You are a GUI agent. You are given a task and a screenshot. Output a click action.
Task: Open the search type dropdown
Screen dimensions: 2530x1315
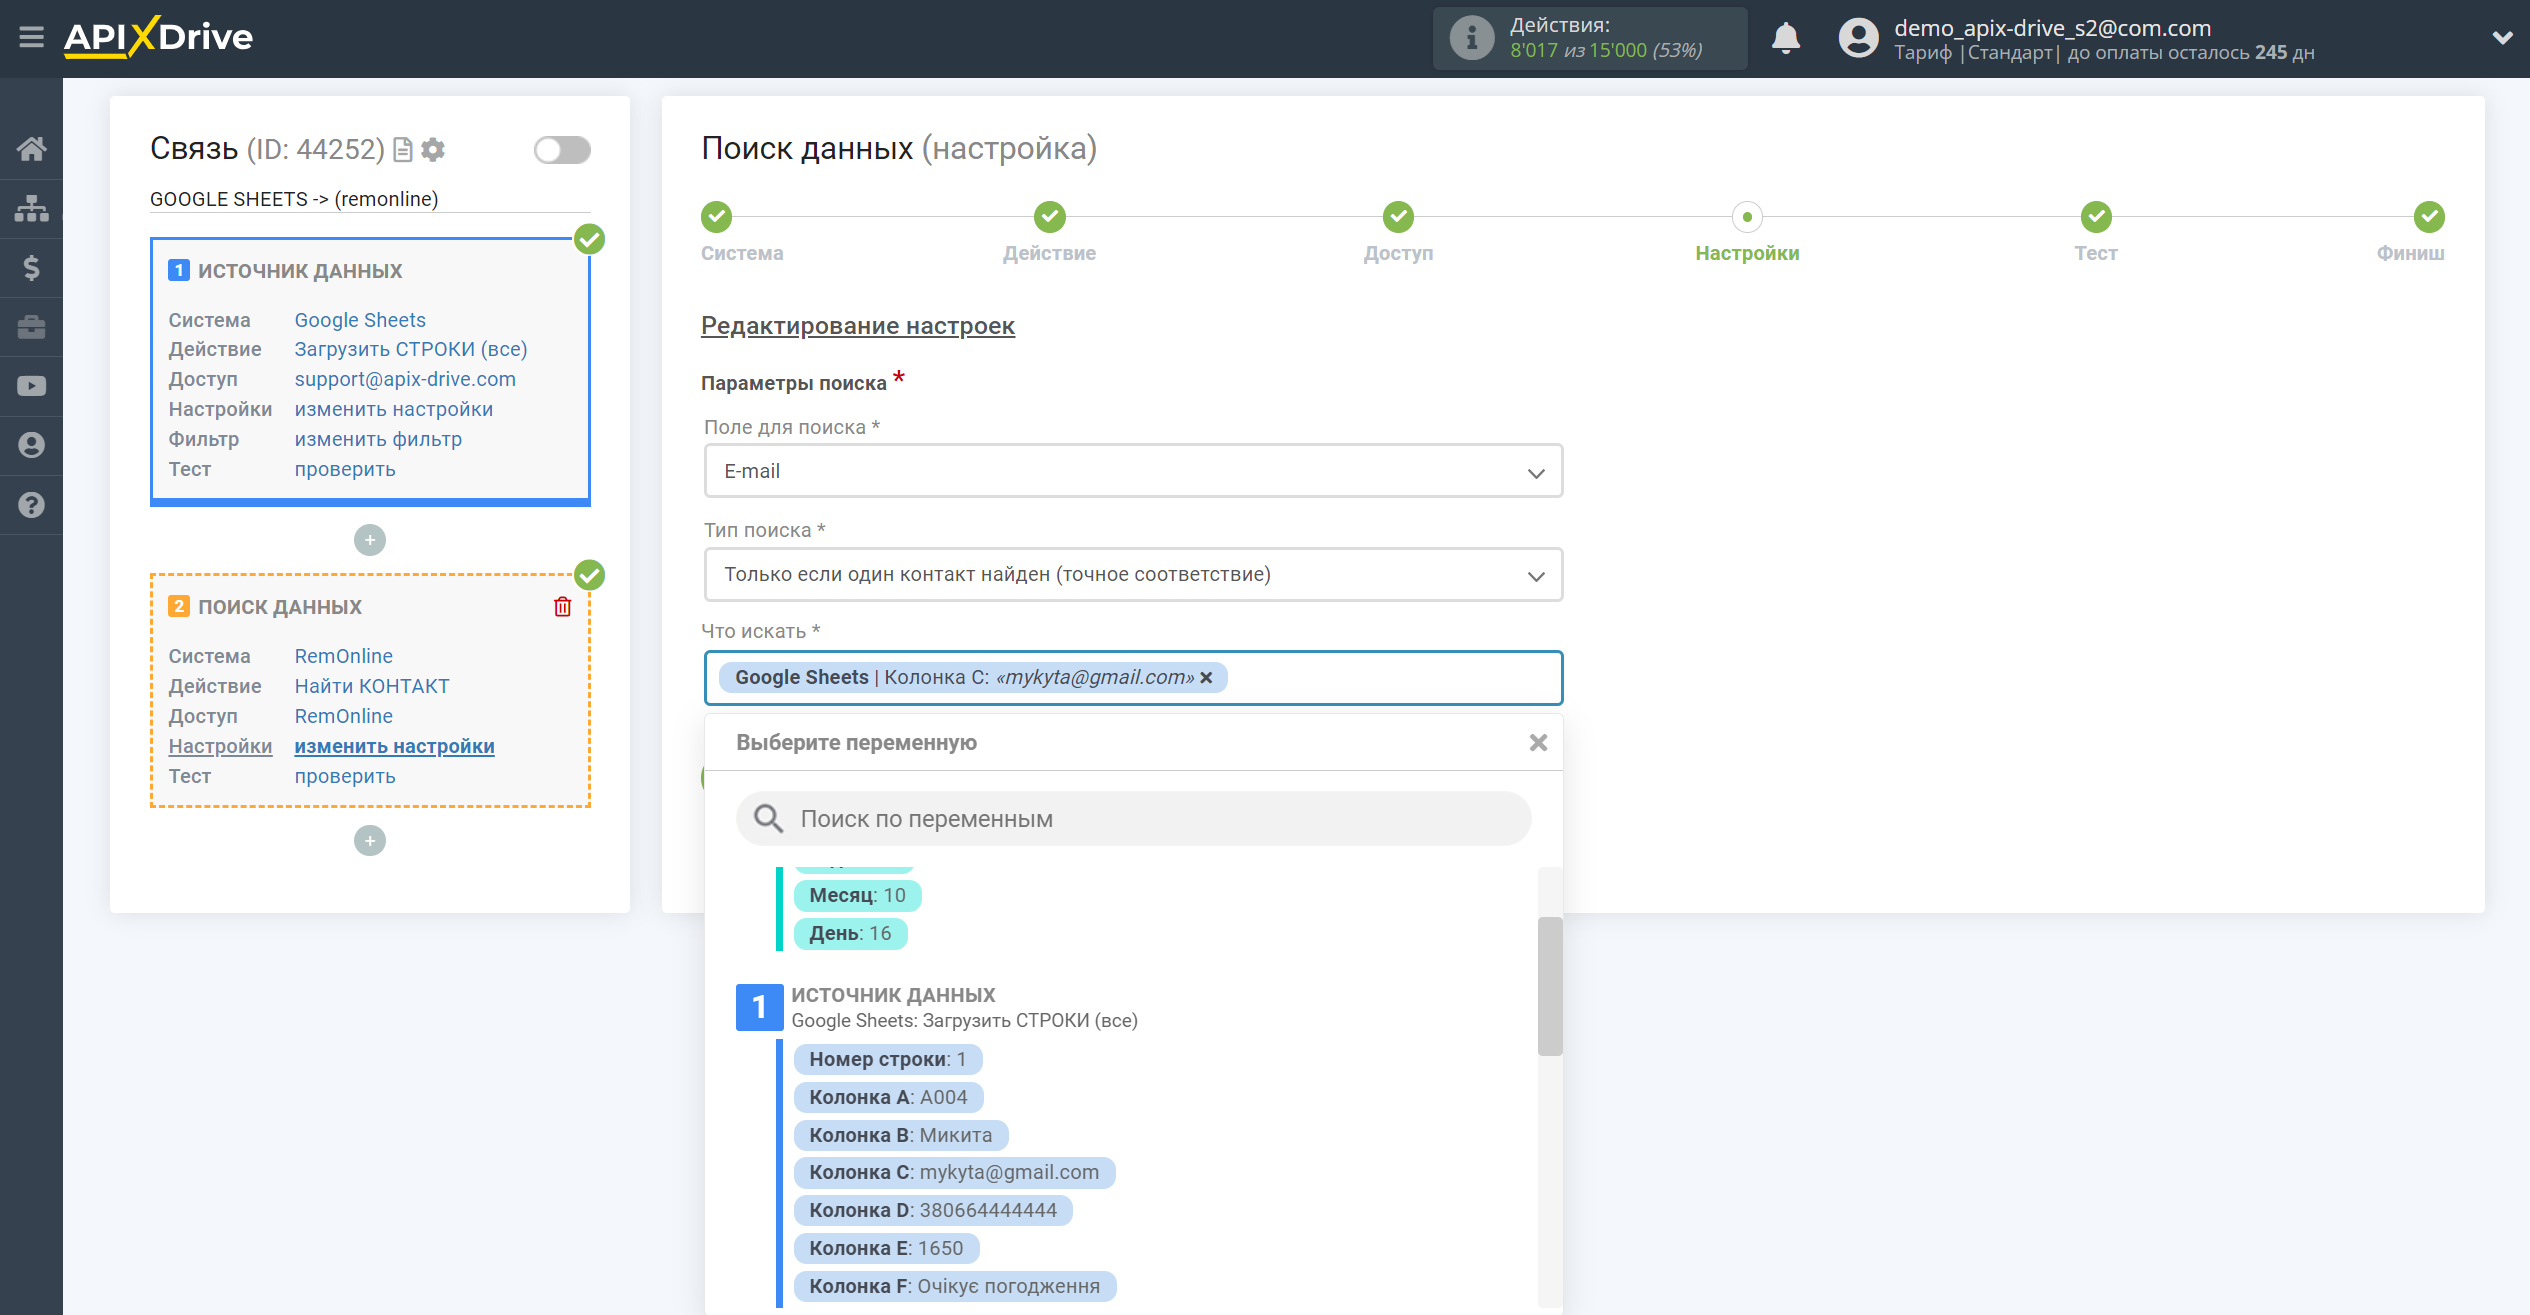coord(1133,575)
